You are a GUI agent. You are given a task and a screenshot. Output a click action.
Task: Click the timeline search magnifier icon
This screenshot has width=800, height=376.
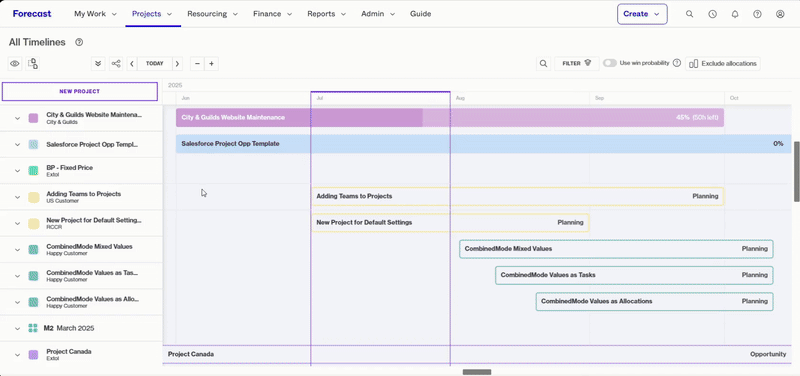pos(543,64)
